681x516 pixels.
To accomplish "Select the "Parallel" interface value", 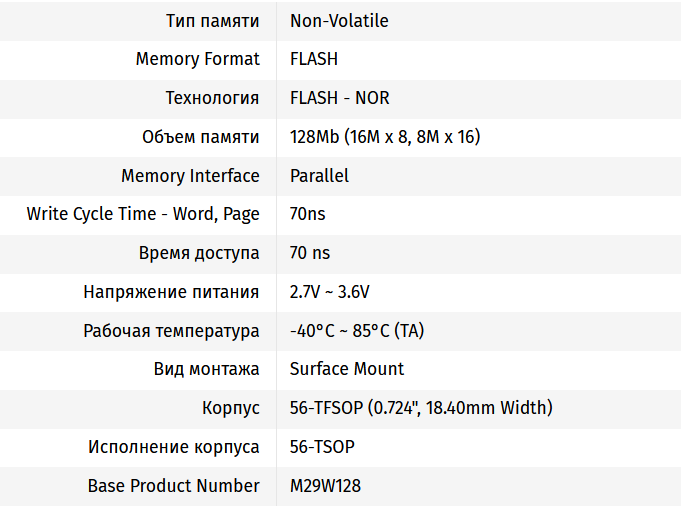I will click(x=319, y=176).
